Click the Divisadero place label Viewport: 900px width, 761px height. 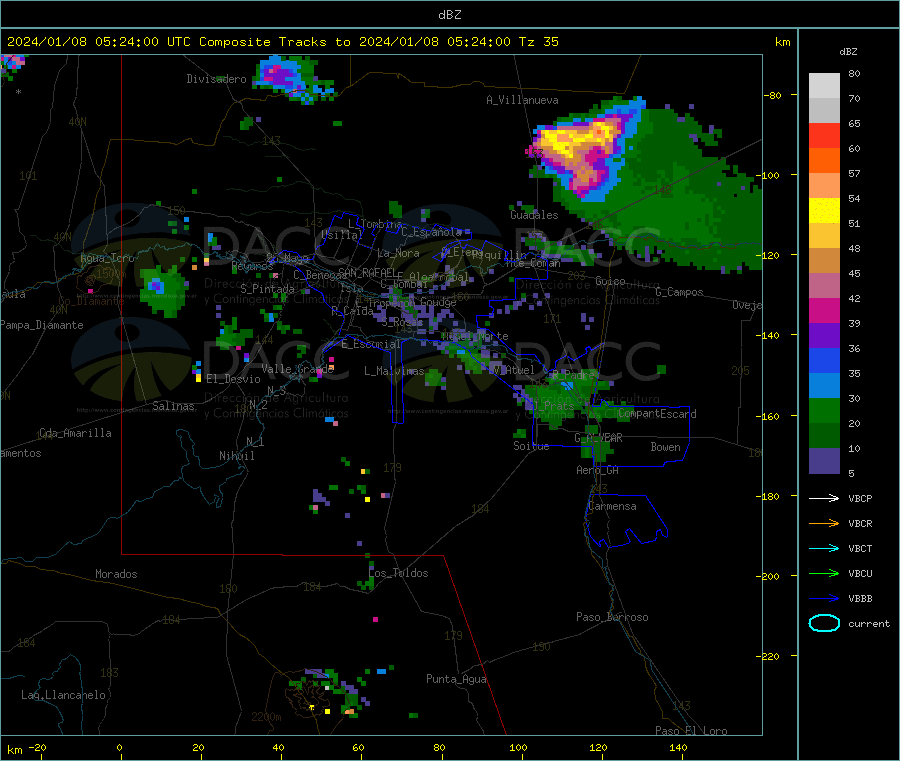(x=216, y=79)
